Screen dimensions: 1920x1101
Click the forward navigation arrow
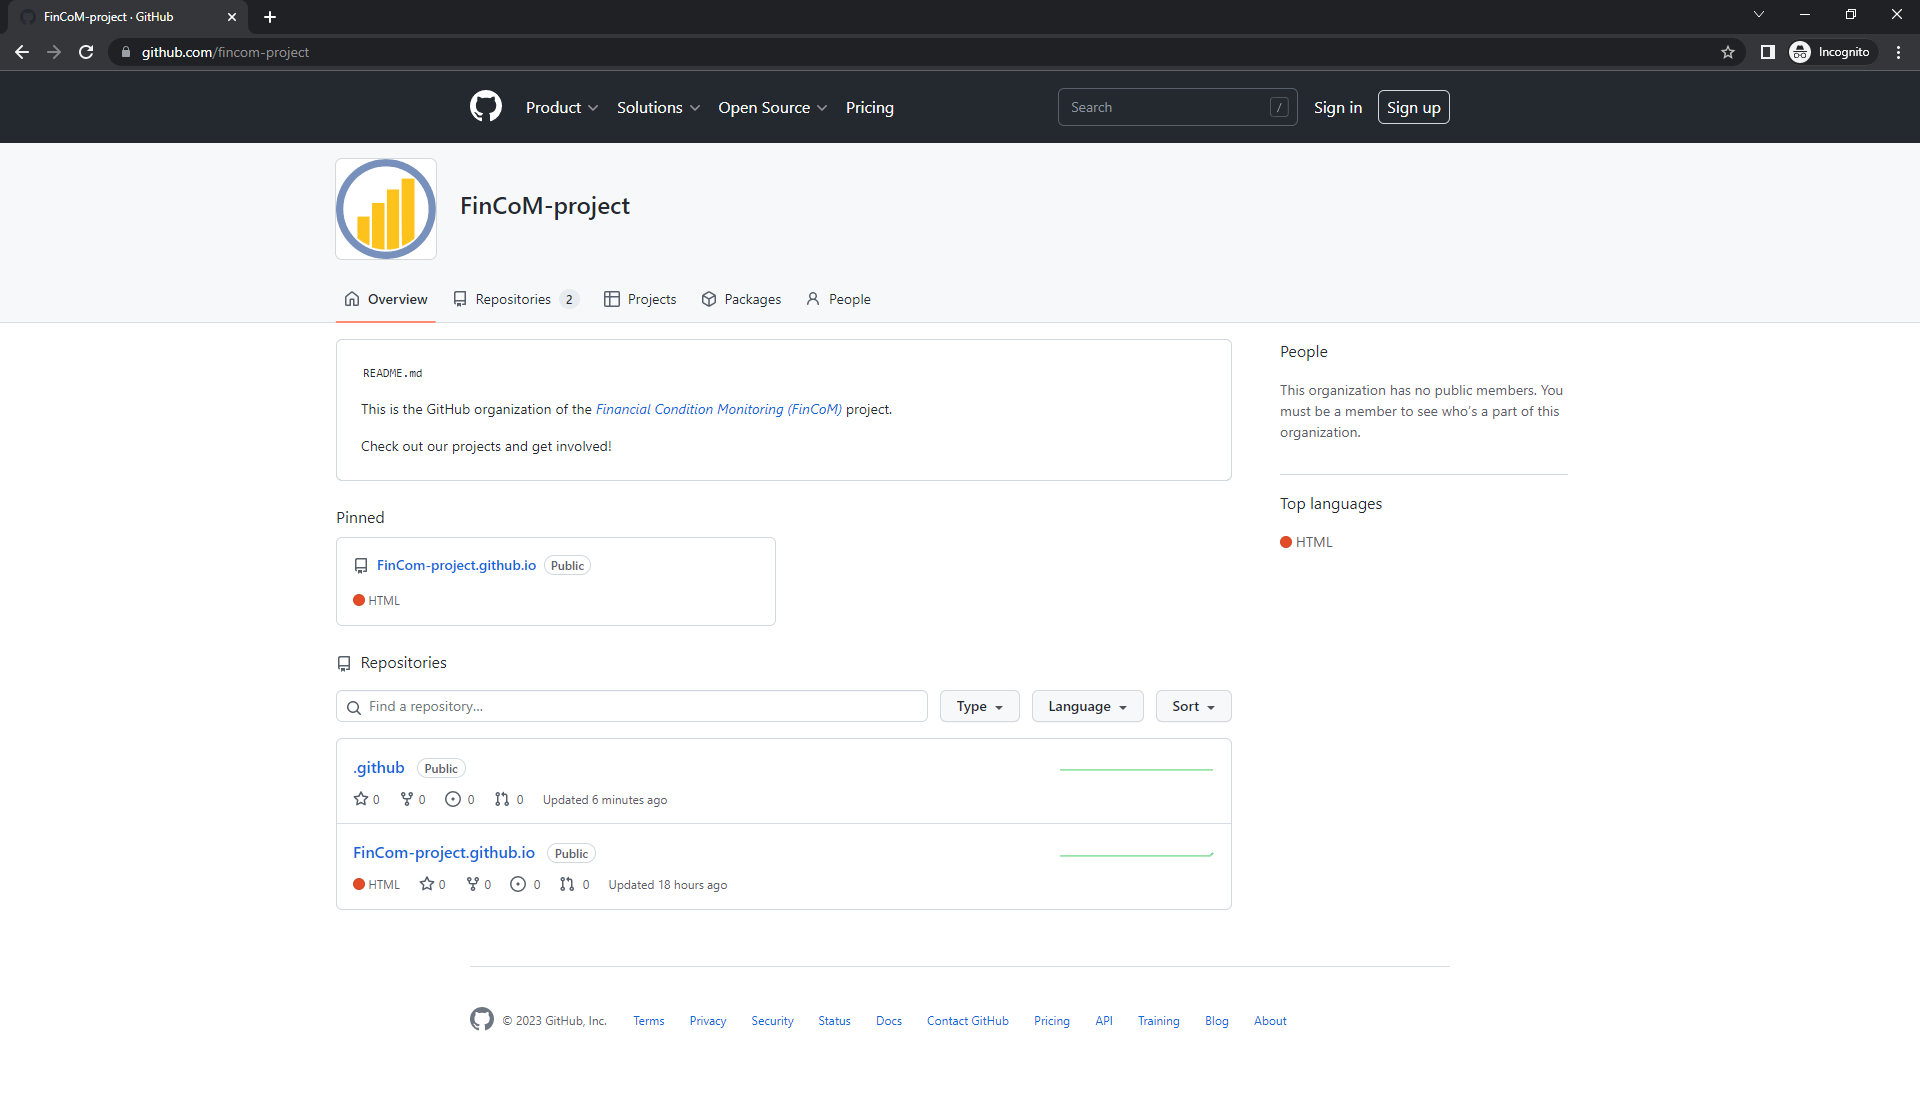click(x=54, y=52)
